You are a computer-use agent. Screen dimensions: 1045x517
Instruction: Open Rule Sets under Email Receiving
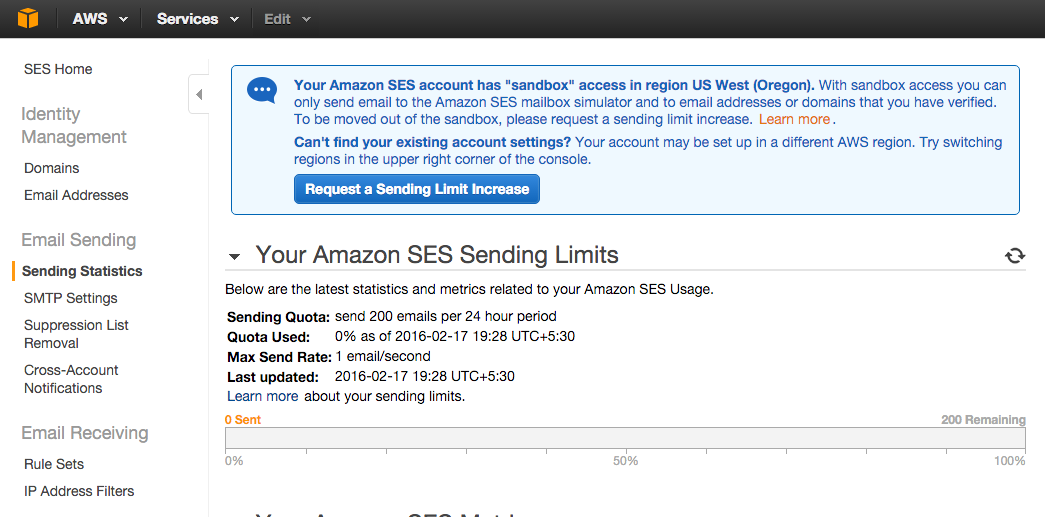coord(54,464)
